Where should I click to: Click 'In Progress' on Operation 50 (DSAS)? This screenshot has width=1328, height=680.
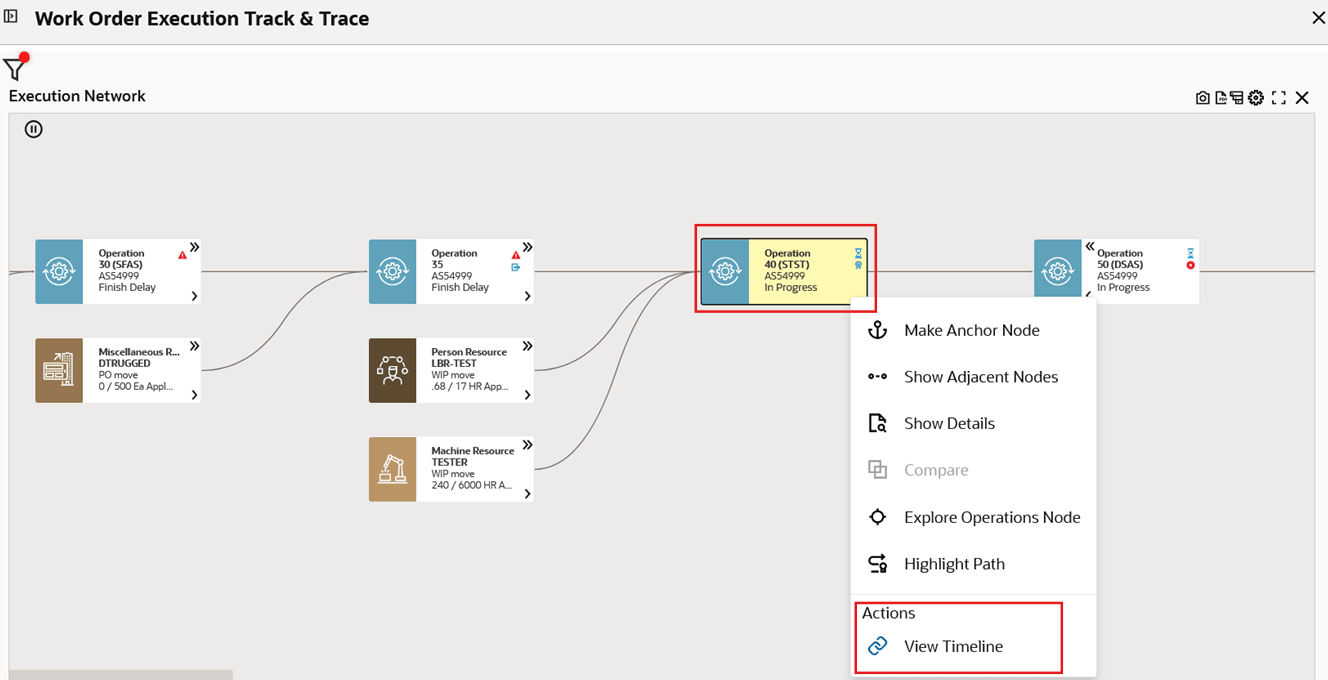(1123, 288)
